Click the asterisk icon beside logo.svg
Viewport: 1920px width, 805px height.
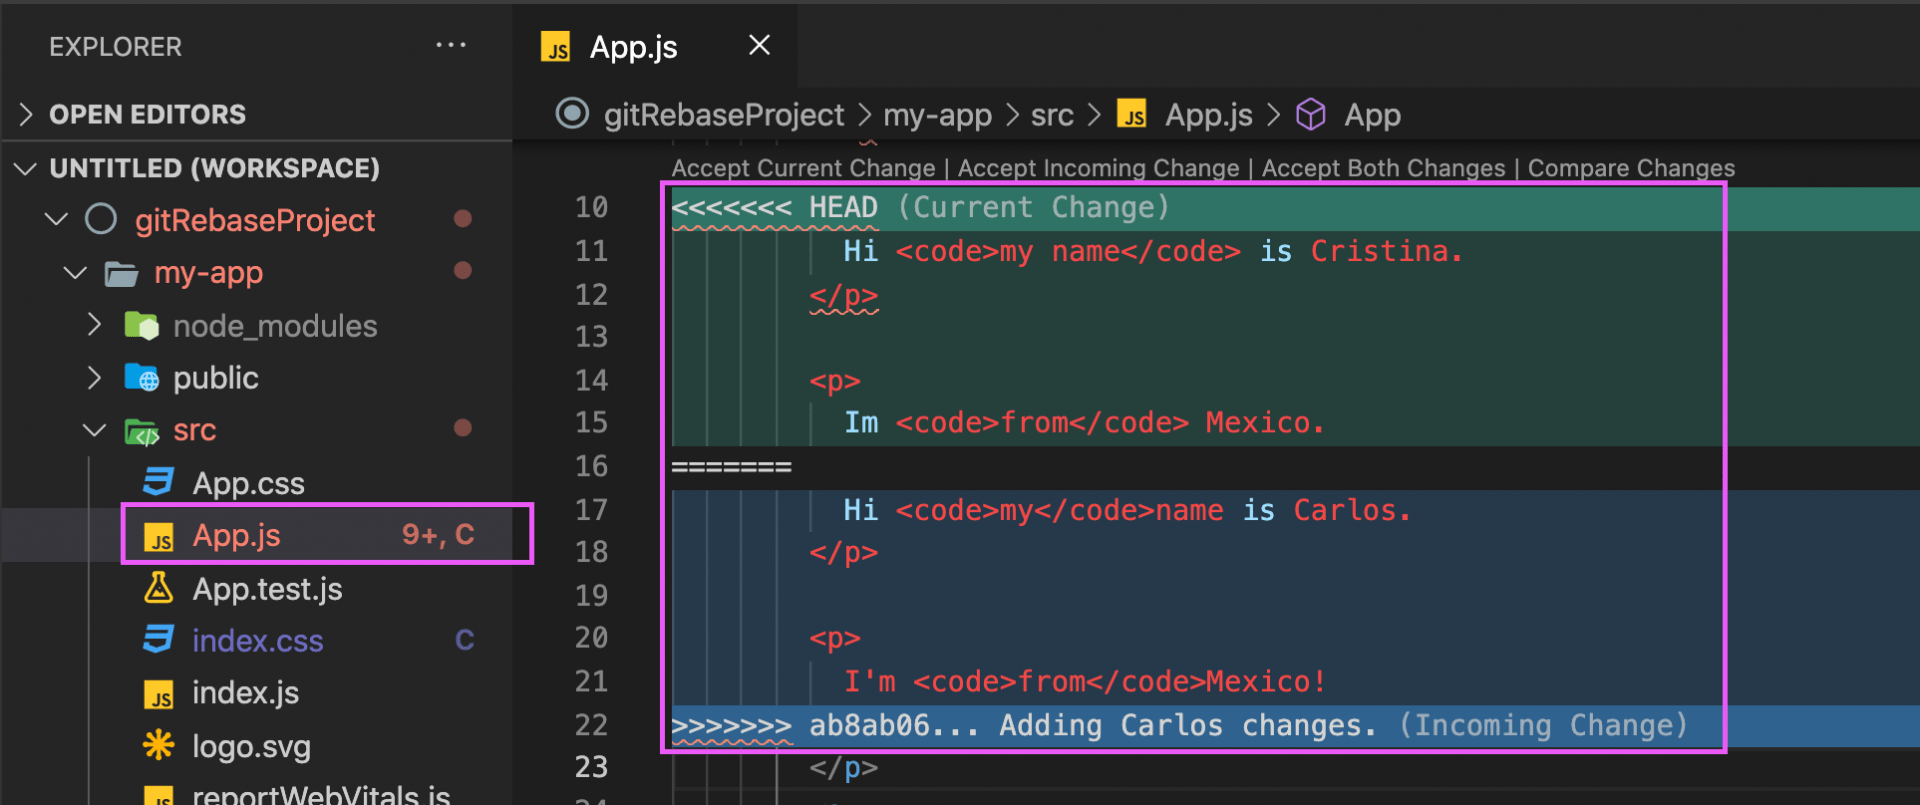click(158, 744)
